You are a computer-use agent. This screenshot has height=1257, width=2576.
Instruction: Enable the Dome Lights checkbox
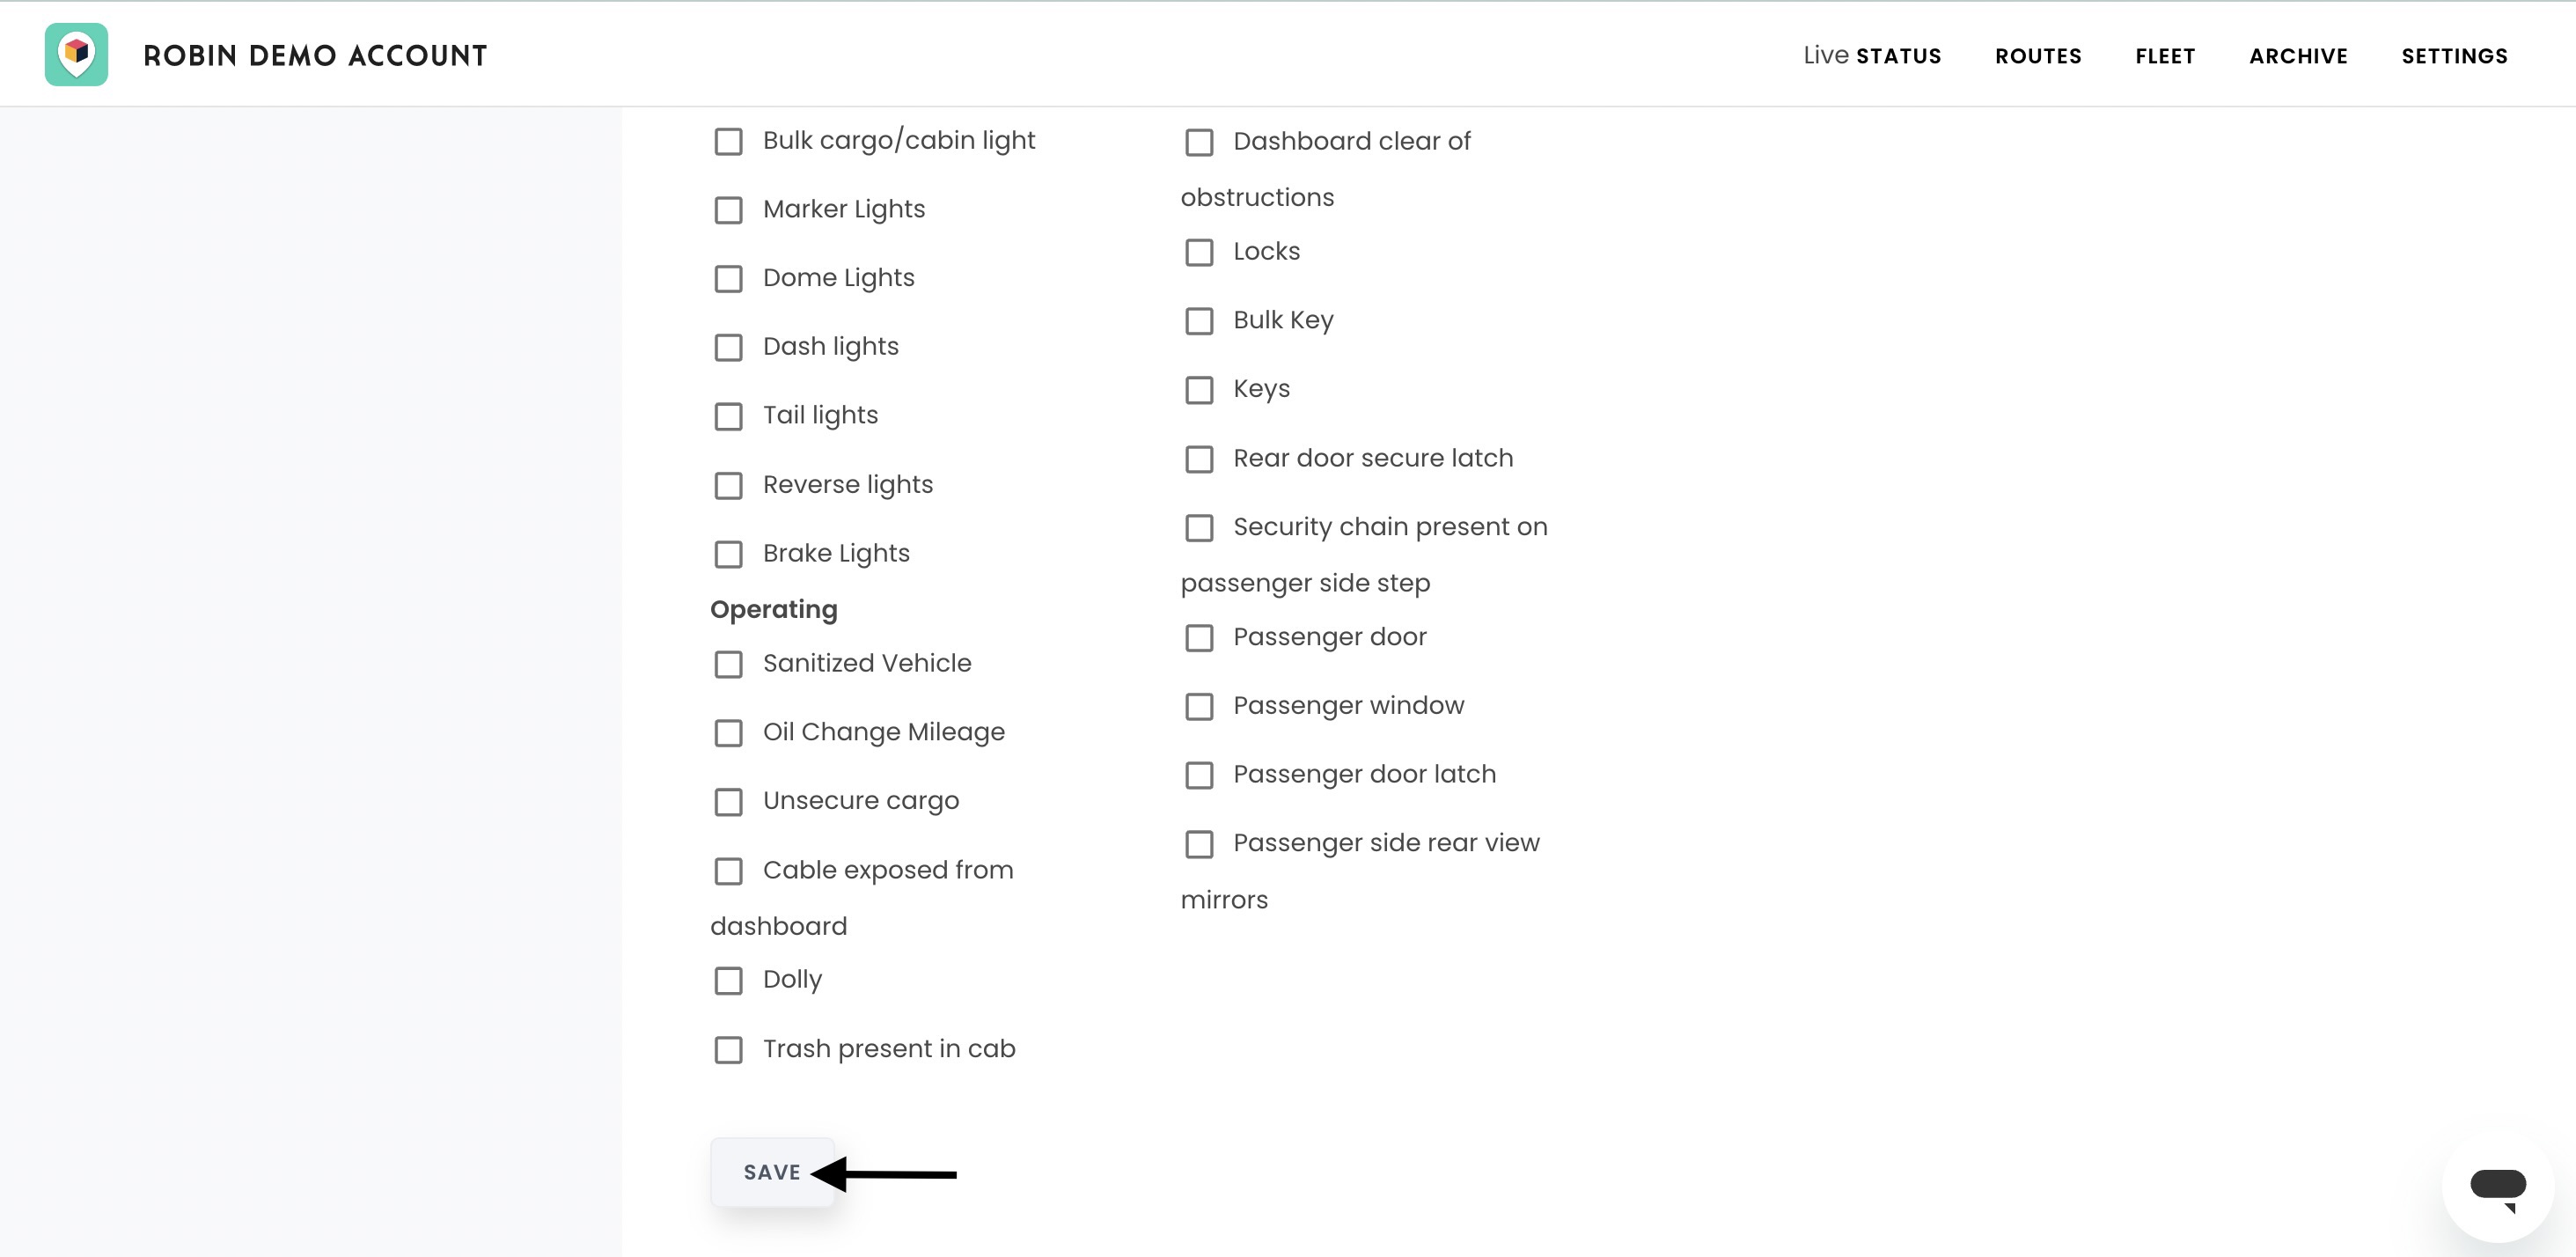[x=729, y=279]
